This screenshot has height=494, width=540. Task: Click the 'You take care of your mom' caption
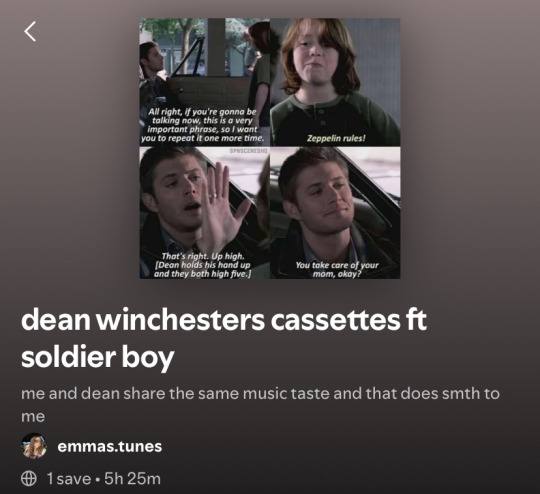point(337,269)
